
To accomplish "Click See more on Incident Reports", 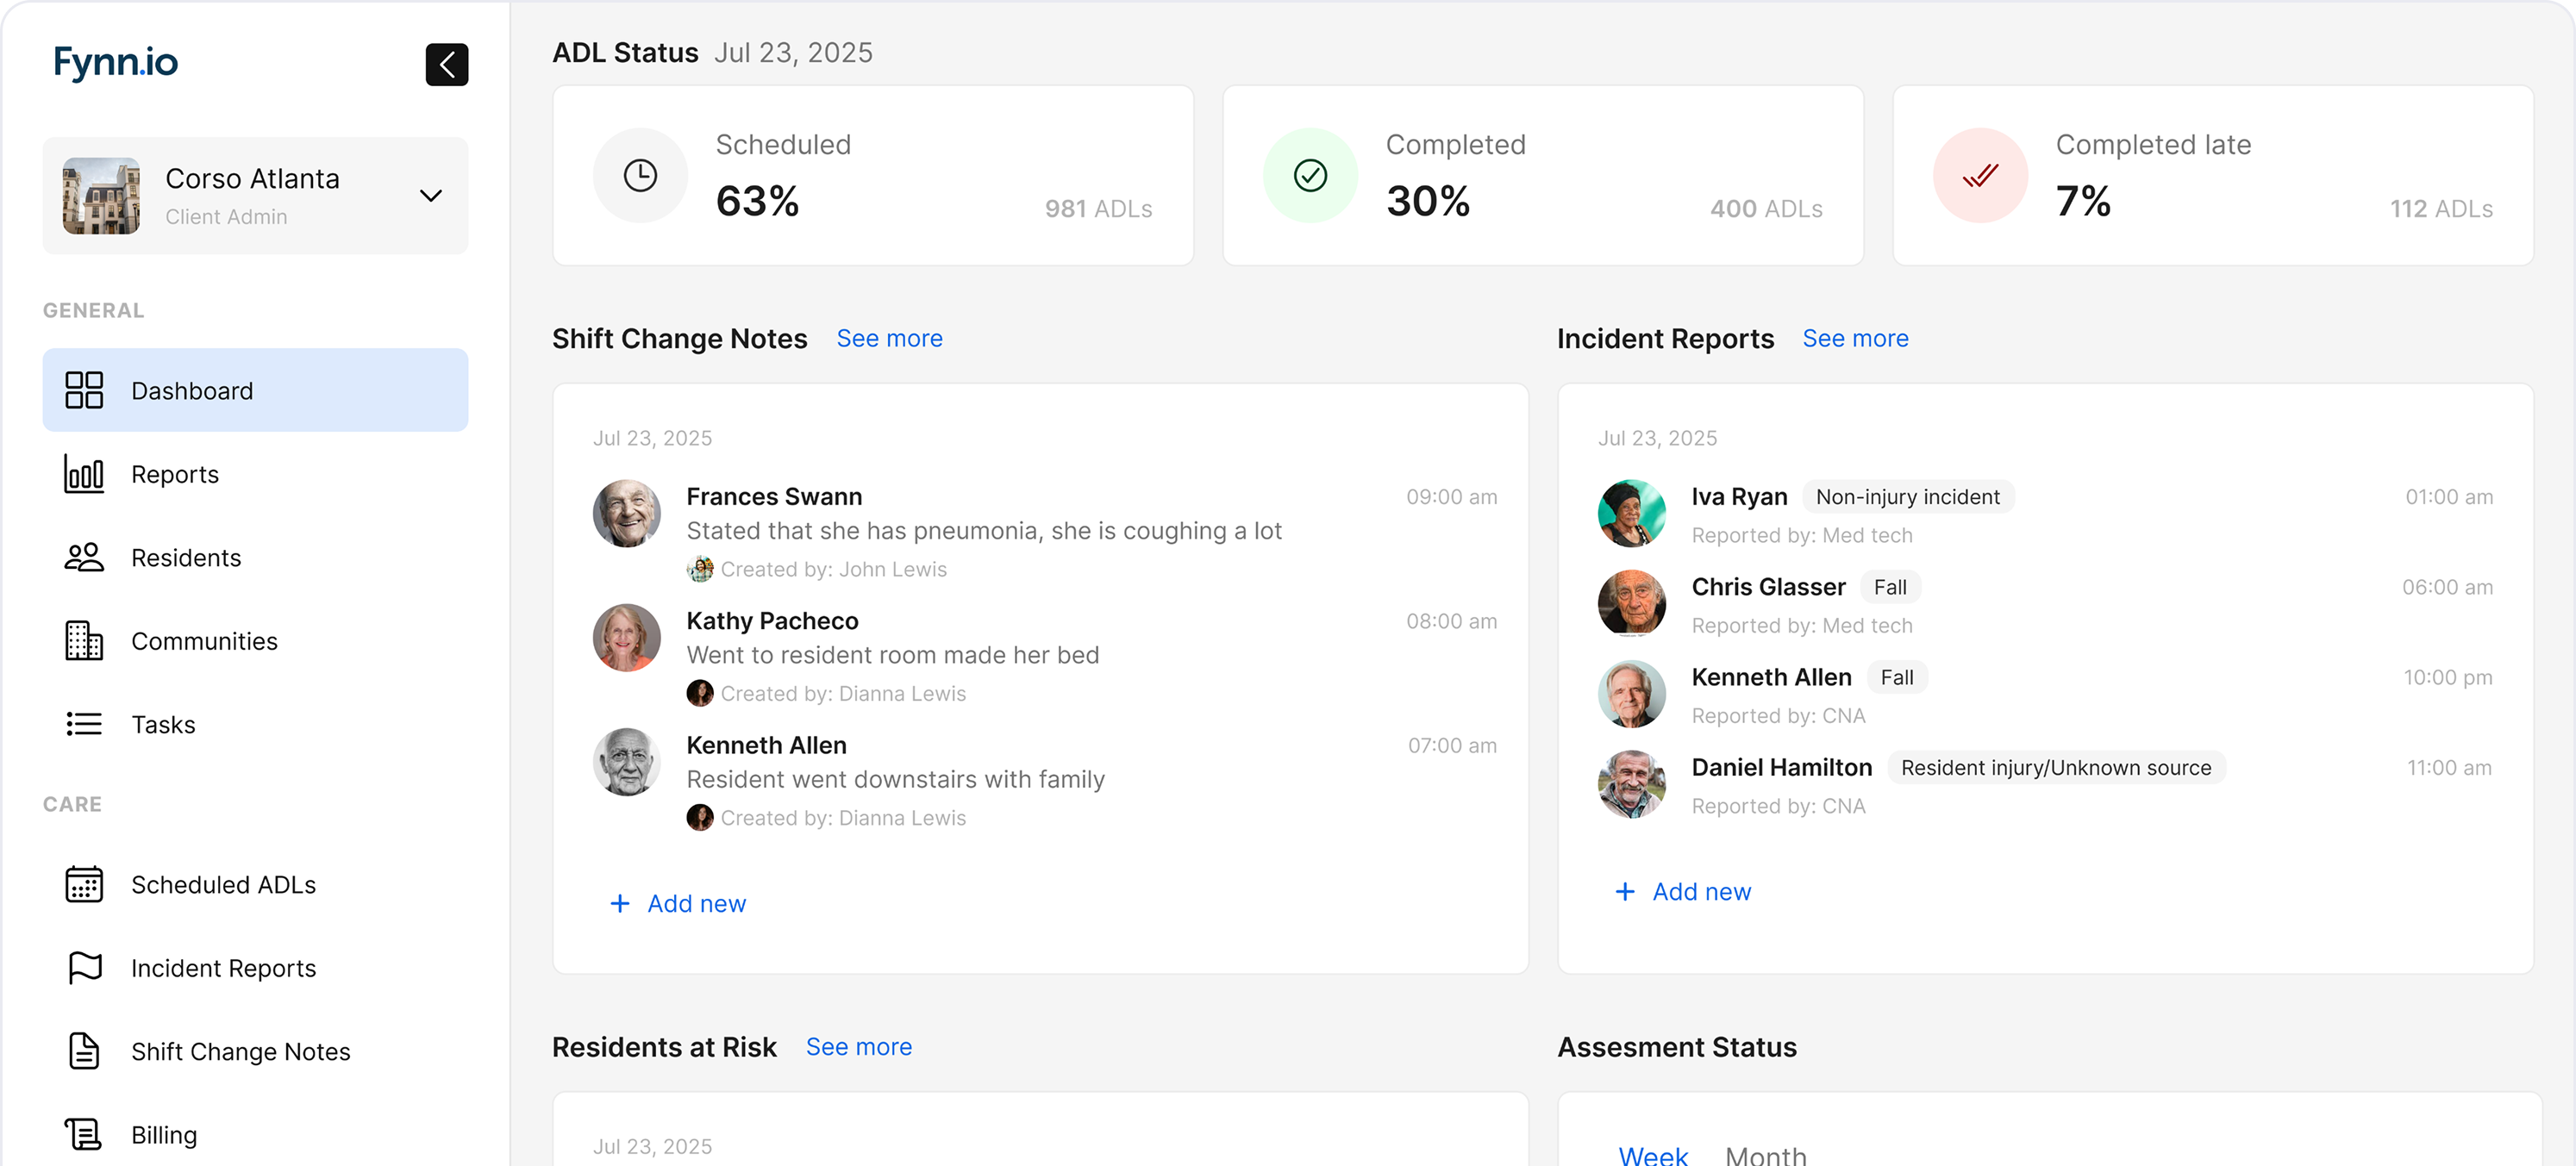I will (x=1855, y=338).
